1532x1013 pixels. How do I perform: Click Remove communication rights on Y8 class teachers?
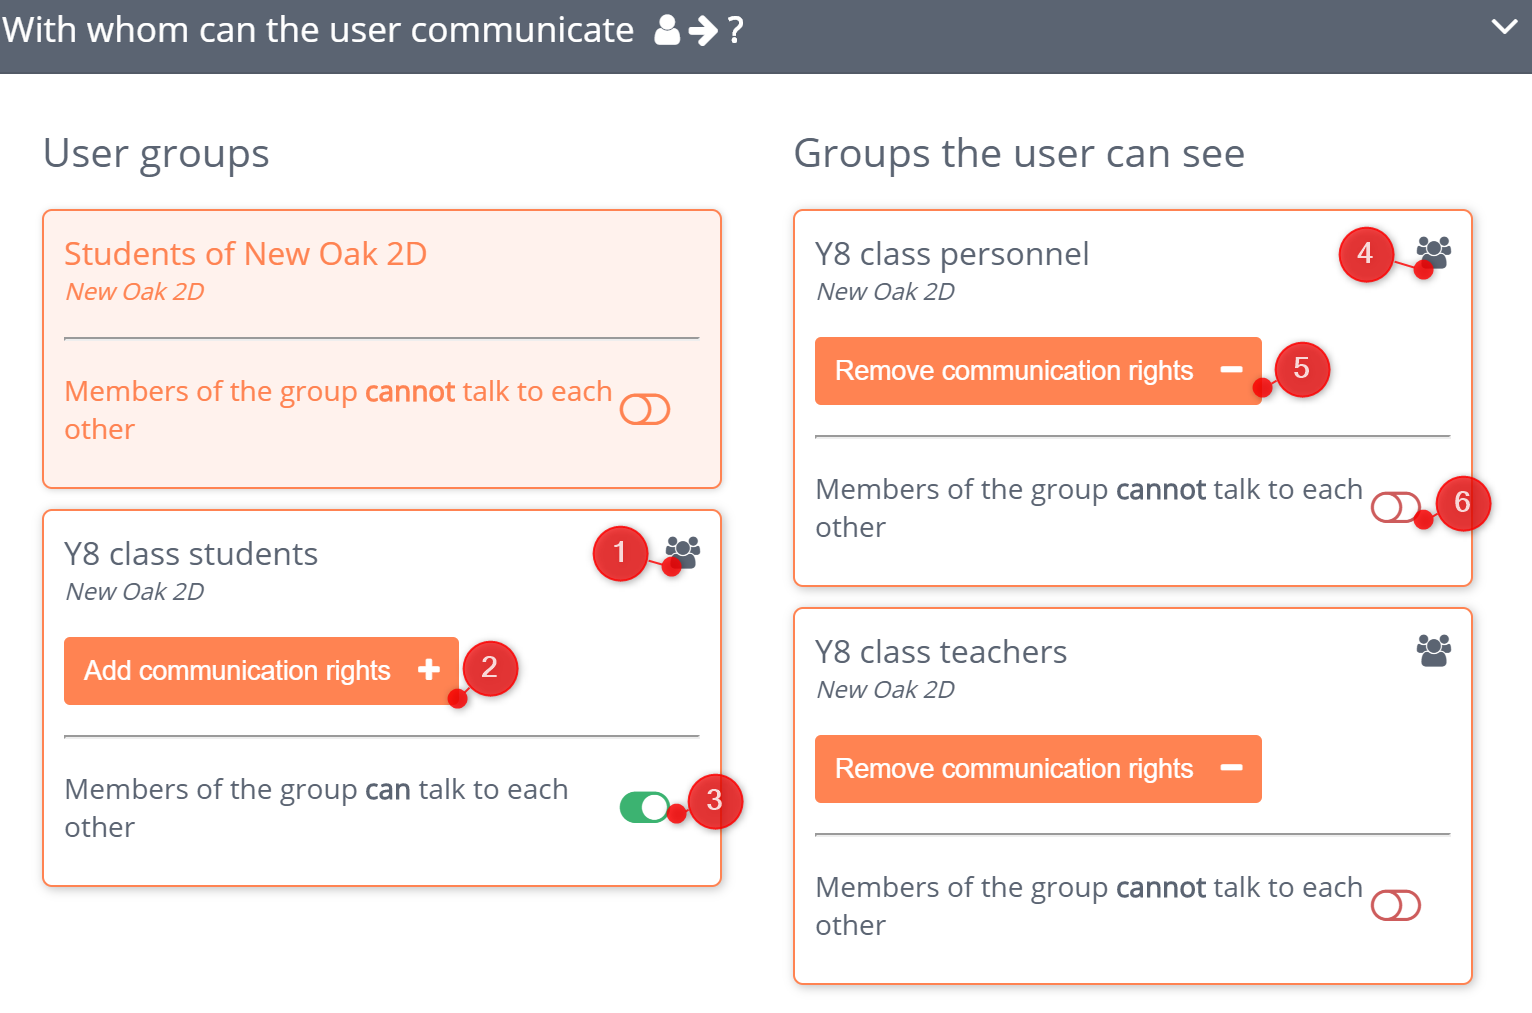point(1038,768)
